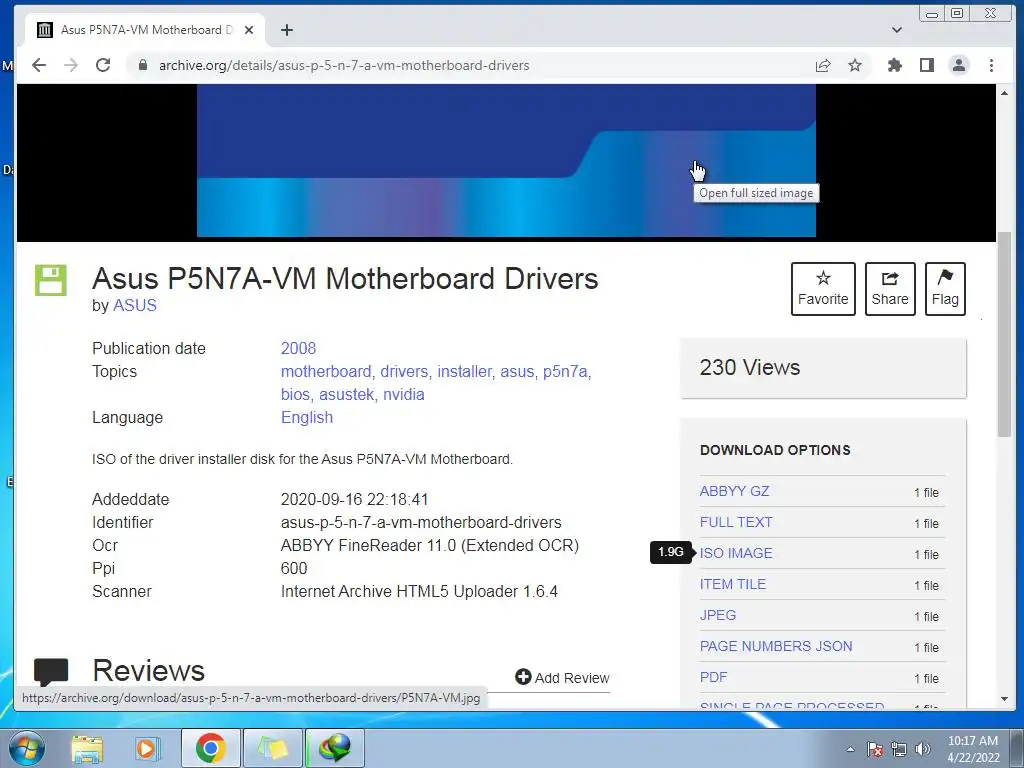Open the asustek topic link
1024x768 pixels.
click(x=346, y=394)
